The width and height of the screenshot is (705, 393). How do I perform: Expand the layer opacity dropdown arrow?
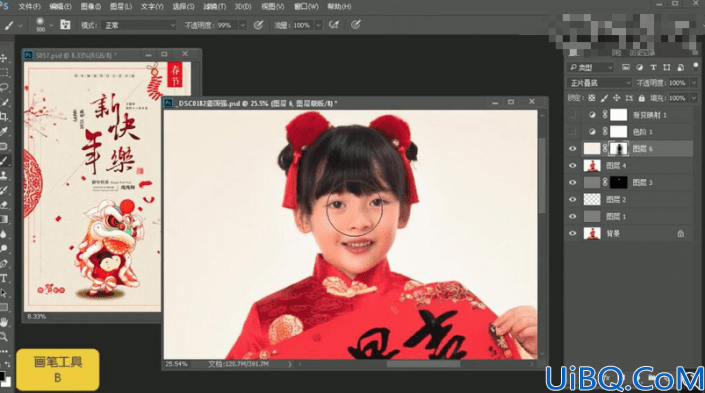(694, 83)
